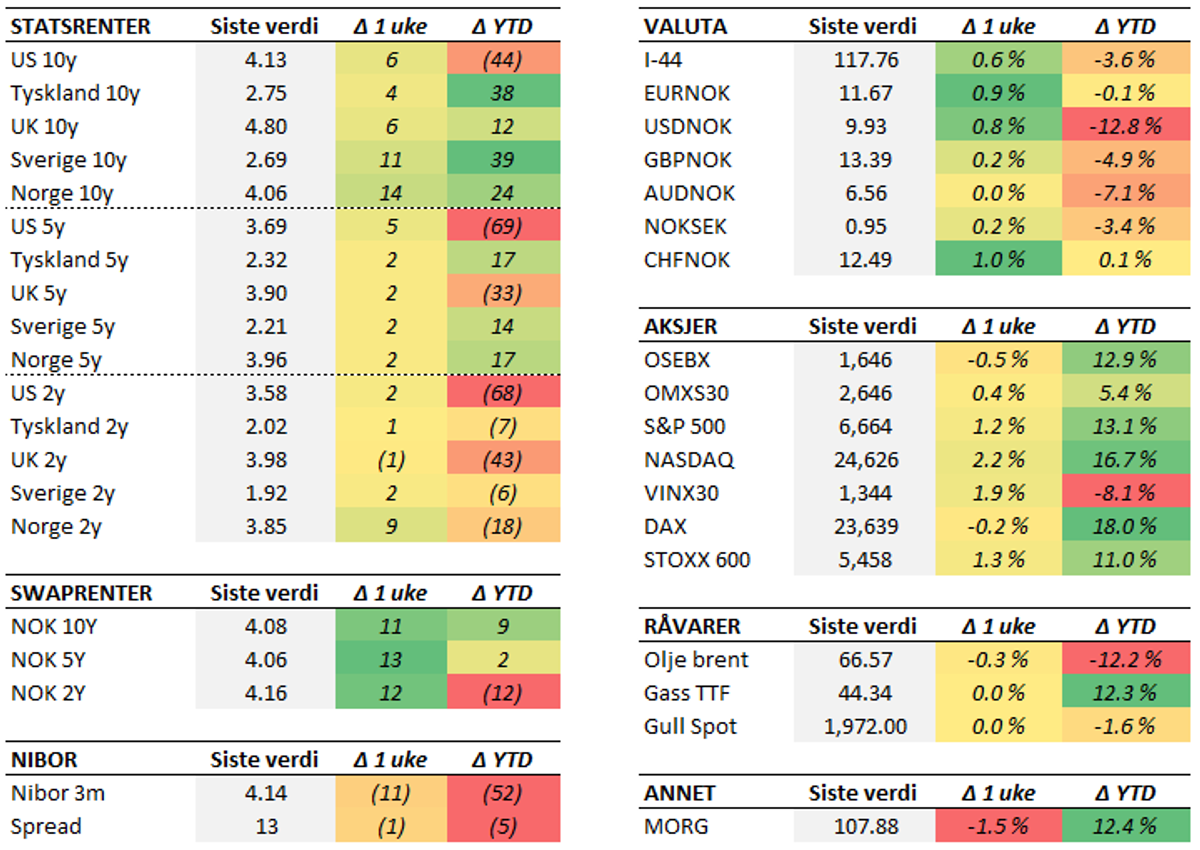
Task: Click the RÅVARER section header
Action: click(693, 626)
